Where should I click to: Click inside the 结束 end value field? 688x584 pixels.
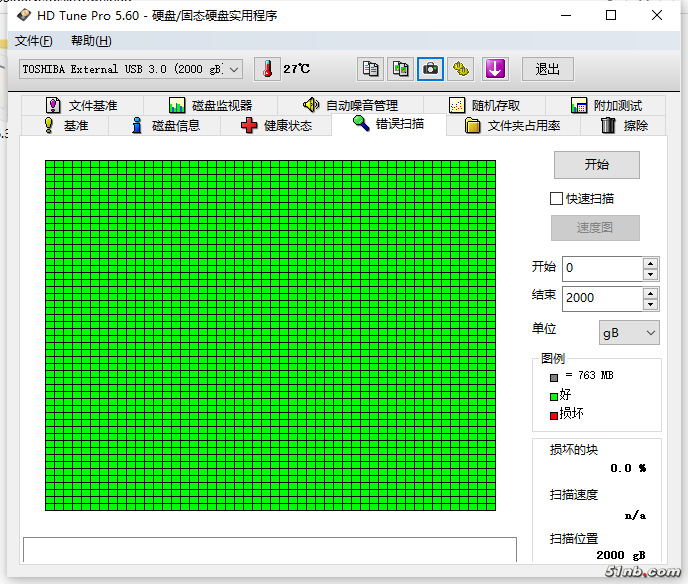[600, 298]
